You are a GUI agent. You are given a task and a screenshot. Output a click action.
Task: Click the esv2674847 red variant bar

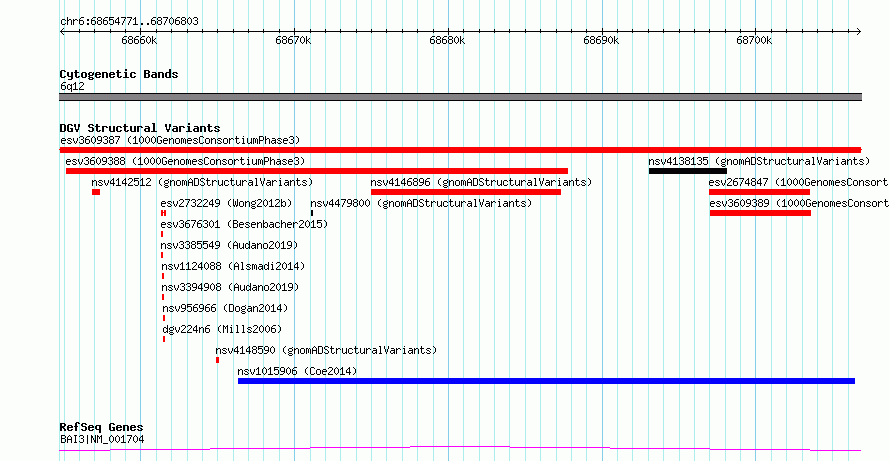pos(759,192)
